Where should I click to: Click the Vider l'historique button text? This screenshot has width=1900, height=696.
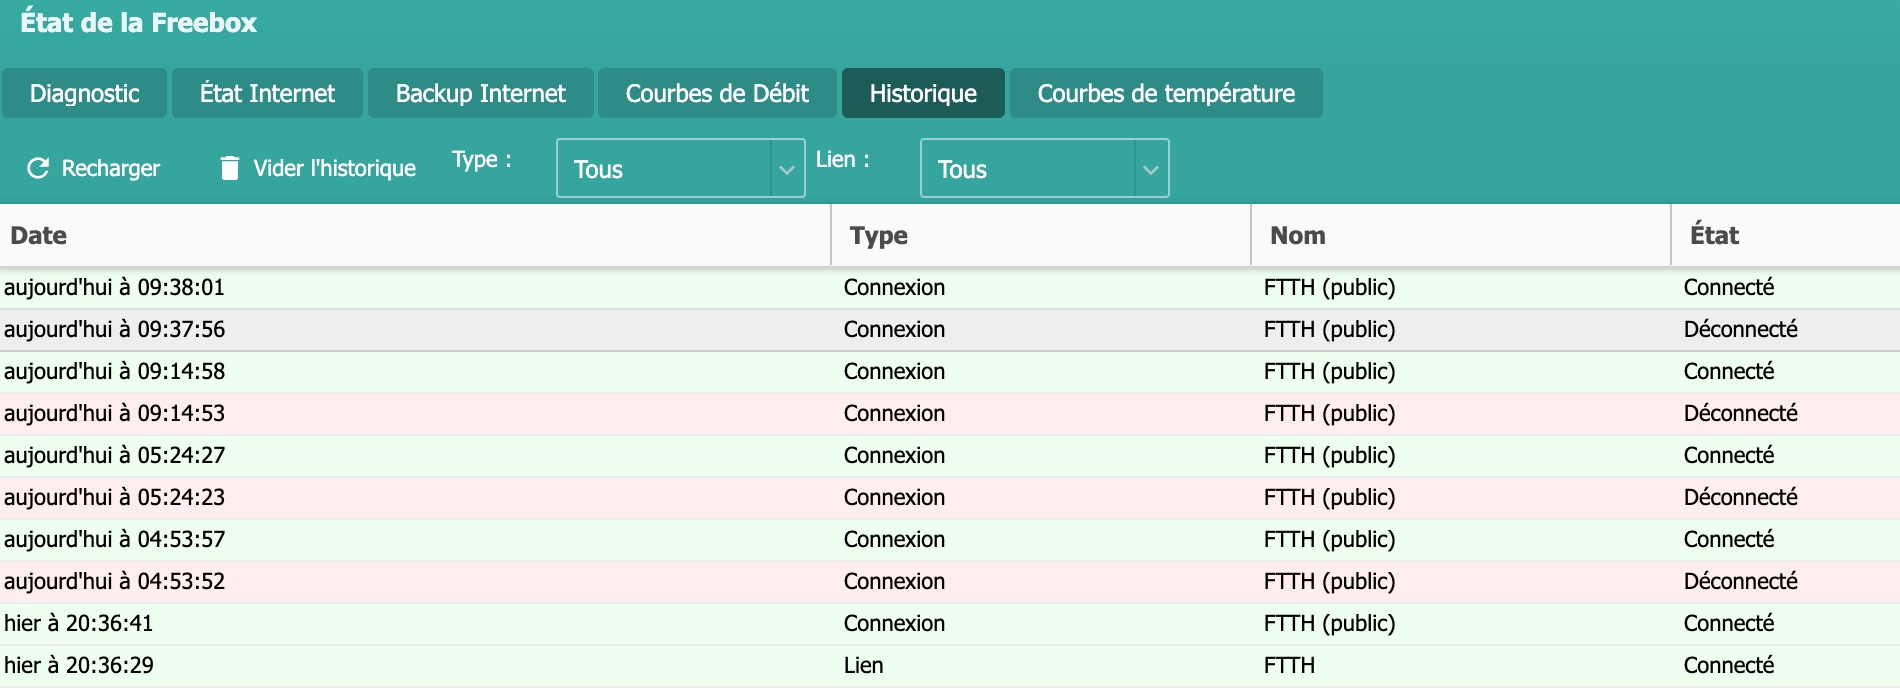(334, 168)
